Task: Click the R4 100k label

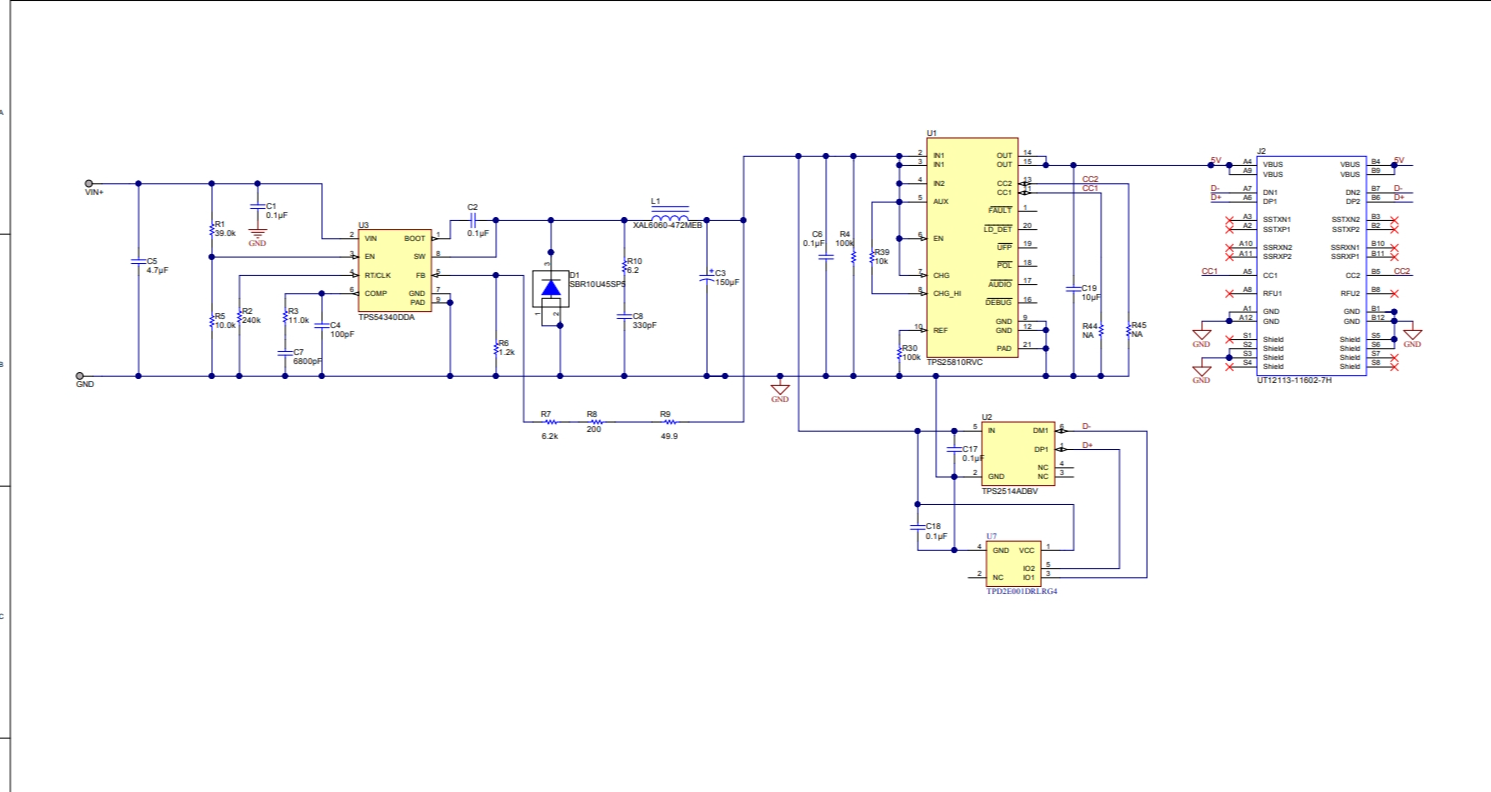Action: [845, 239]
